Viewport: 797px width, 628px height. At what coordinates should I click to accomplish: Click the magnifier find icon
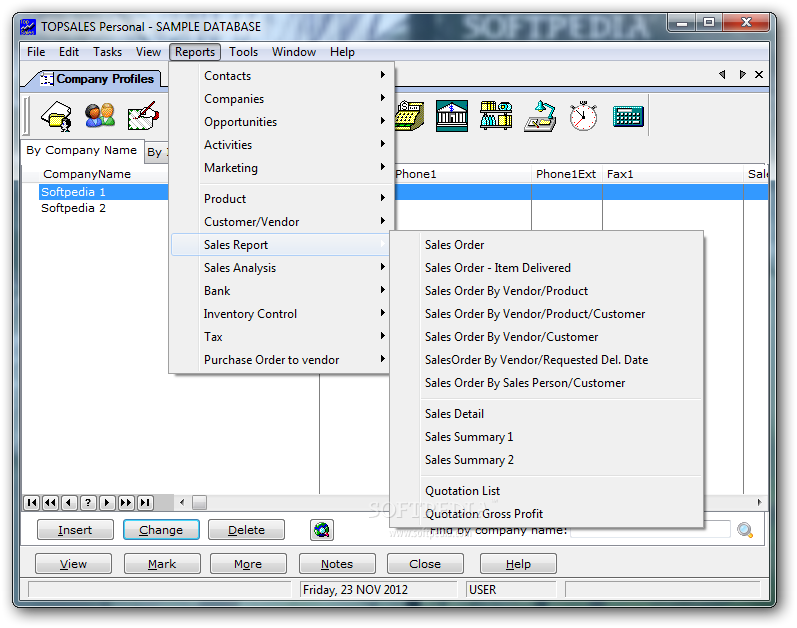pos(745,530)
